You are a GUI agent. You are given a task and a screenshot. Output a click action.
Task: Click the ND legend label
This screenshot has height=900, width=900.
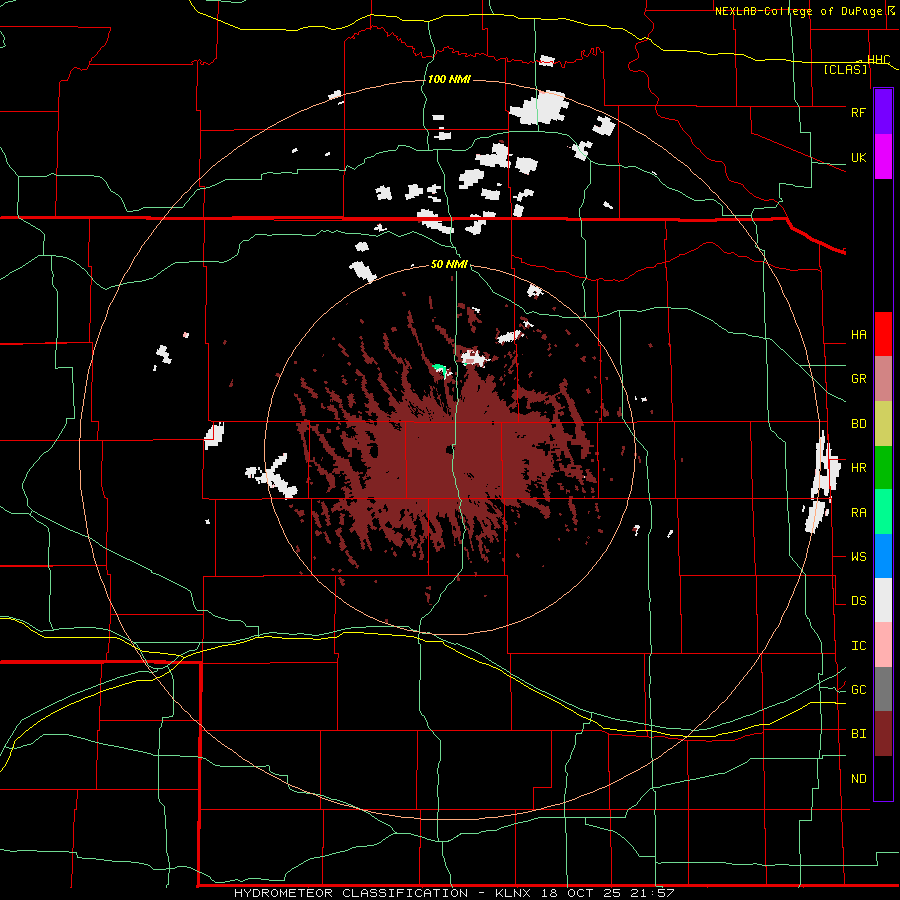858,779
